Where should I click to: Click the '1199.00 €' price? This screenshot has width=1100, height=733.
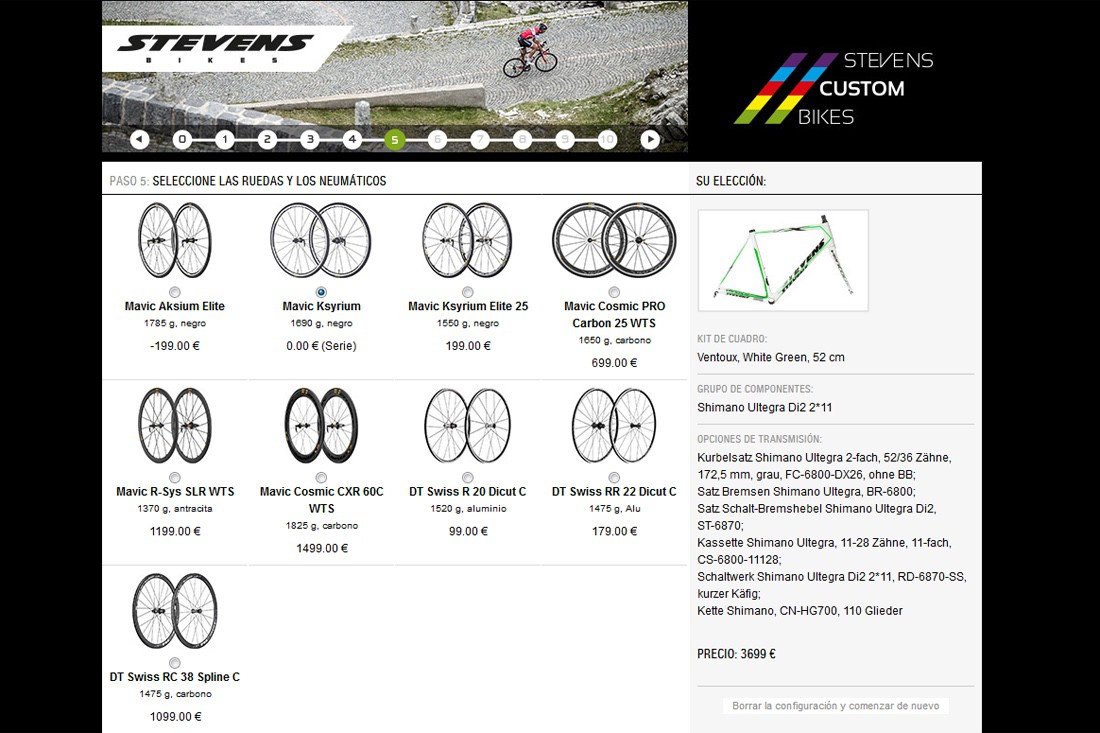coord(175,531)
